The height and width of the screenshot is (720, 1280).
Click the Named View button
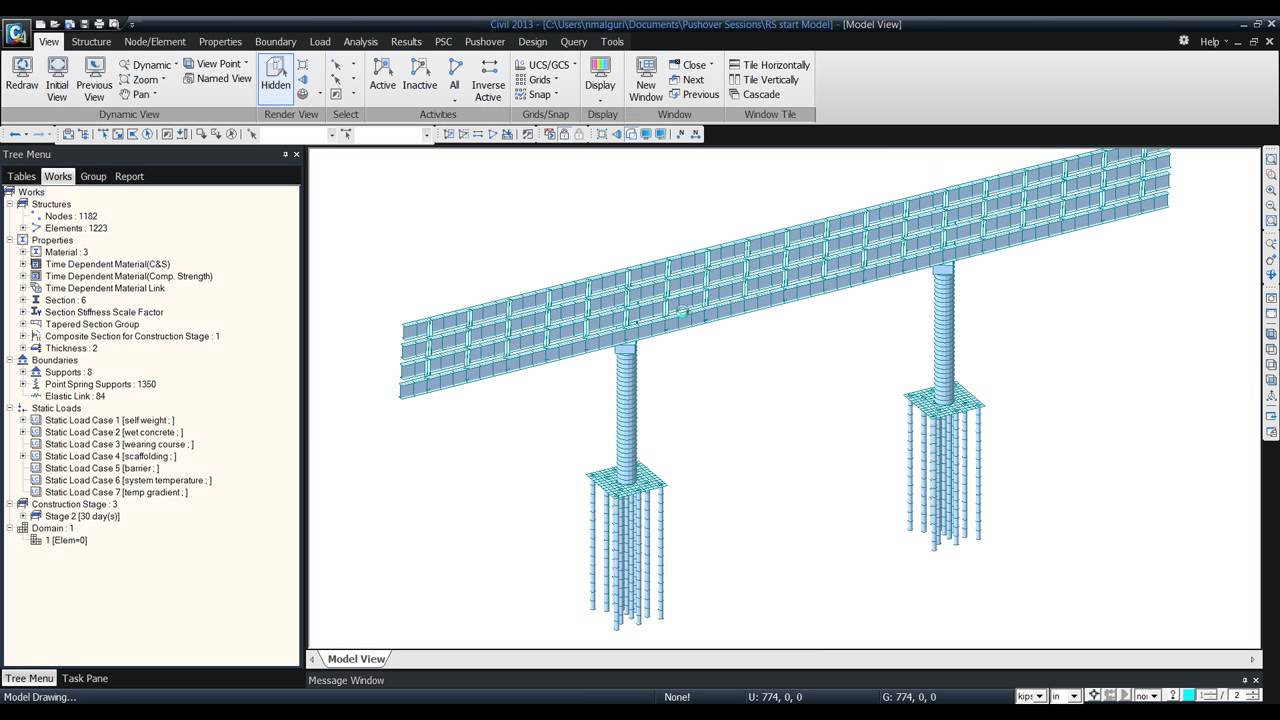[217, 79]
